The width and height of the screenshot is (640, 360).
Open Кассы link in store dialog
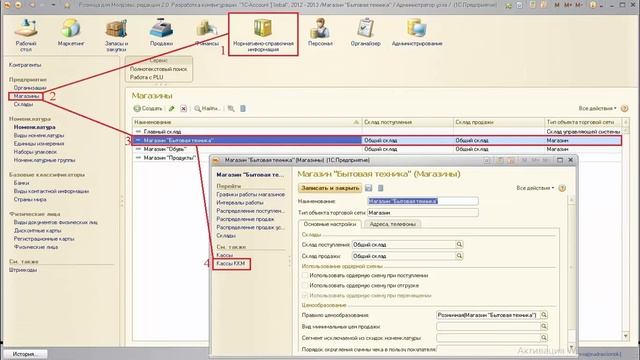tap(224, 255)
